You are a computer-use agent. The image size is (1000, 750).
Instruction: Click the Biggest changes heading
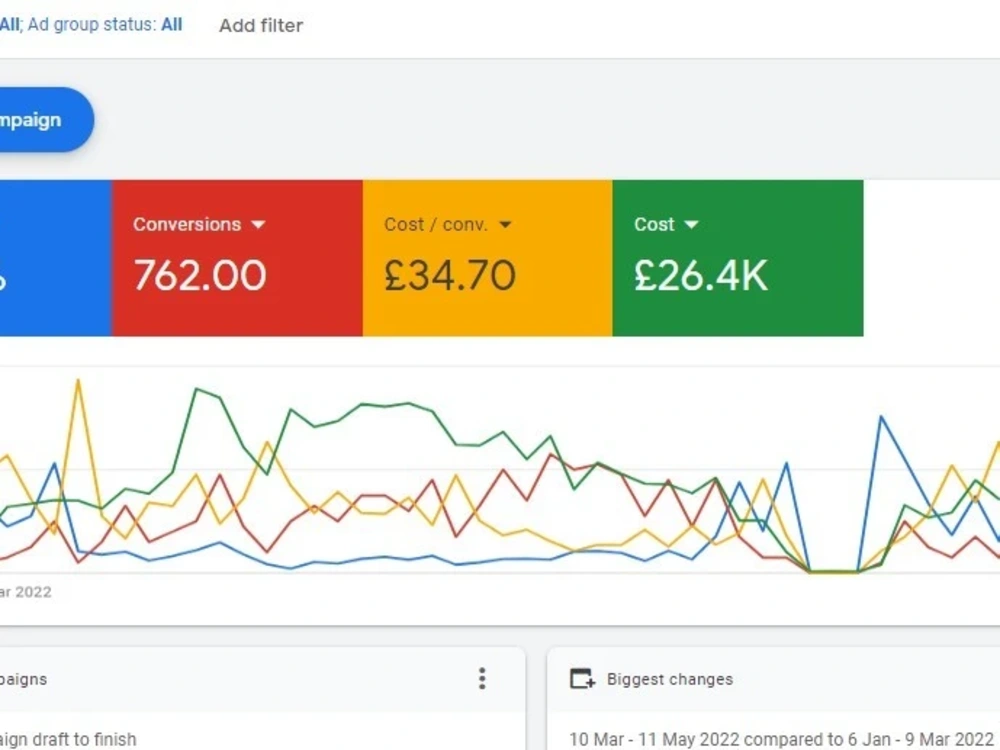tap(670, 679)
